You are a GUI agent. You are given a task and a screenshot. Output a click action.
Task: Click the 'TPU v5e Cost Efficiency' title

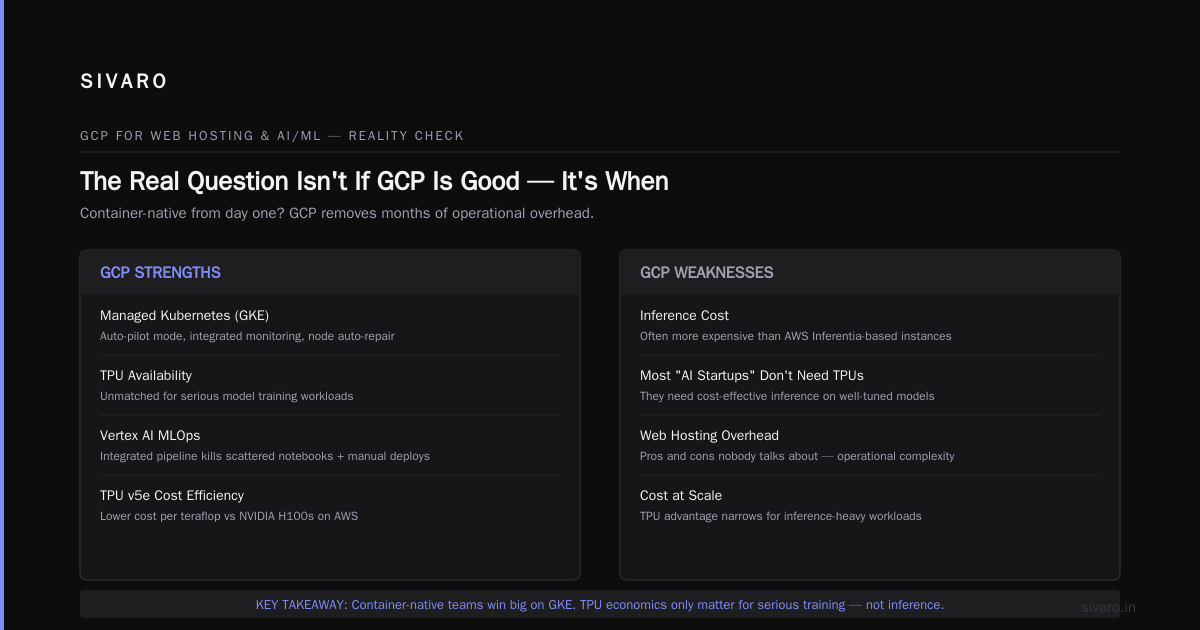coord(172,495)
